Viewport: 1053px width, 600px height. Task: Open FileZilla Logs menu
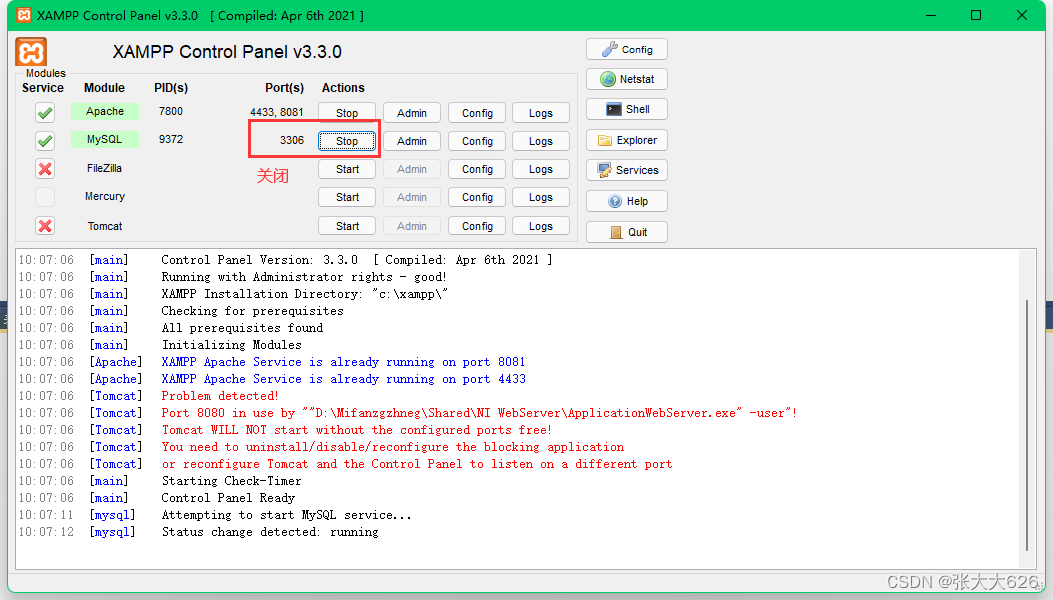click(541, 169)
